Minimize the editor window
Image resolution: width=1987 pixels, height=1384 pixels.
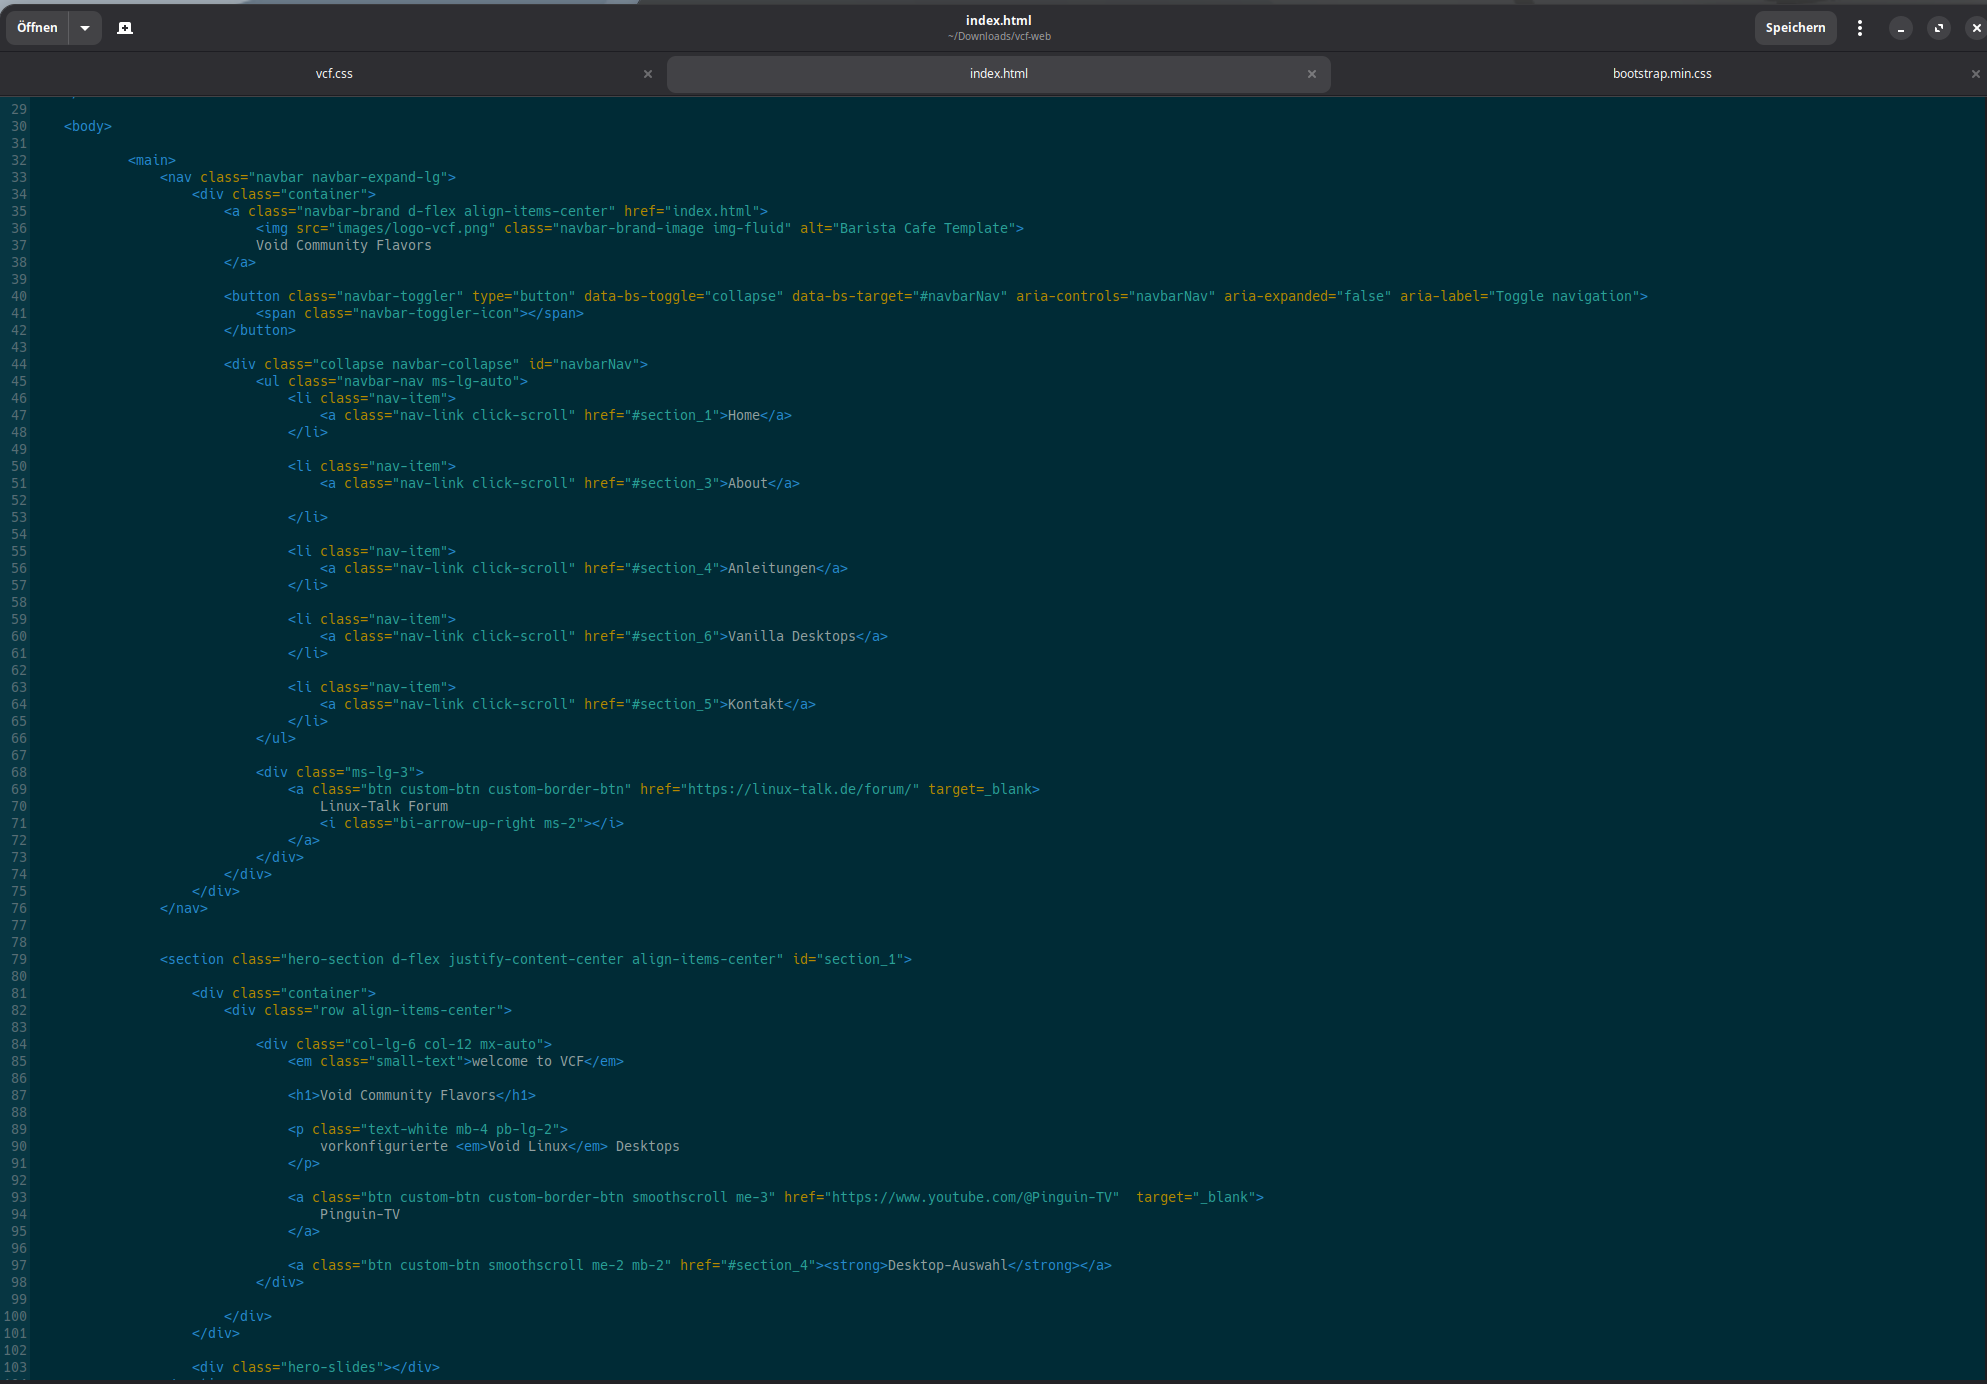click(1900, 28)
